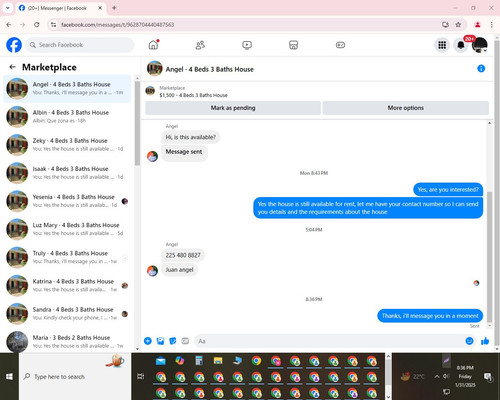The image size is (500, 400).
Task: Send a thumbs-up like
Action: 485,341
